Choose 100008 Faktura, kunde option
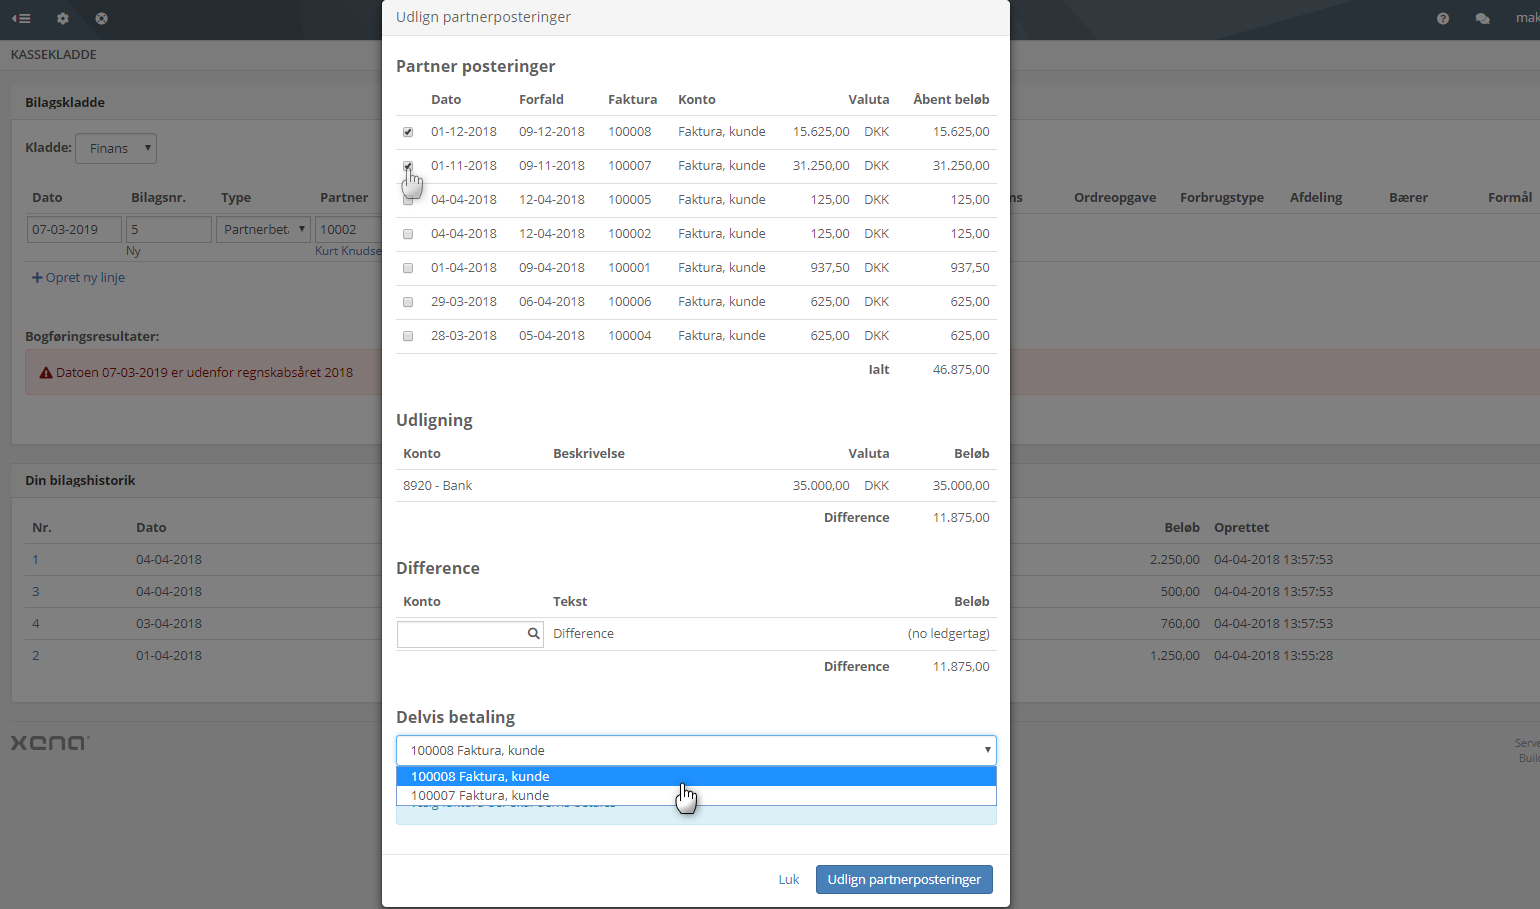1540x909 pixels. [x=480, y=776]
